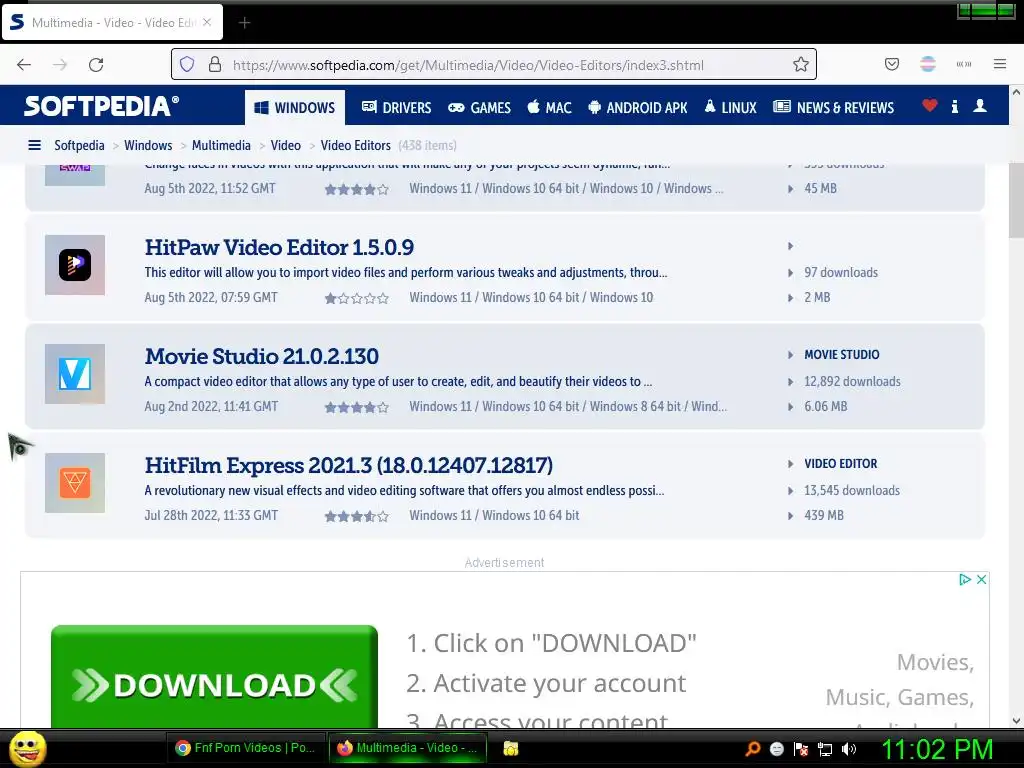Image resolution: width=1024 pixels, height=768 pixels.
Task: Click the search magnifier tray icon
Action: click(752, 749)
